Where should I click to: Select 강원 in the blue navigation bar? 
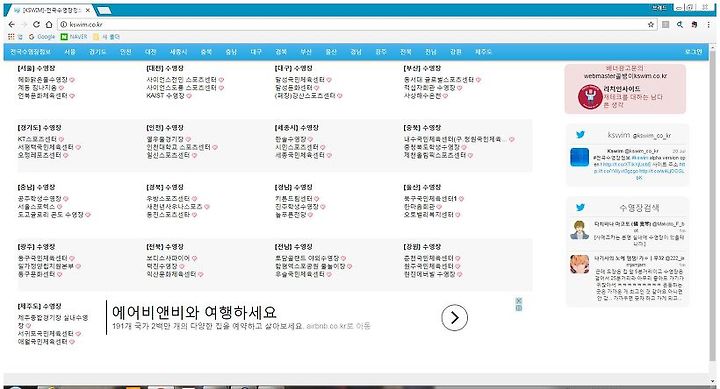[456, 52]
